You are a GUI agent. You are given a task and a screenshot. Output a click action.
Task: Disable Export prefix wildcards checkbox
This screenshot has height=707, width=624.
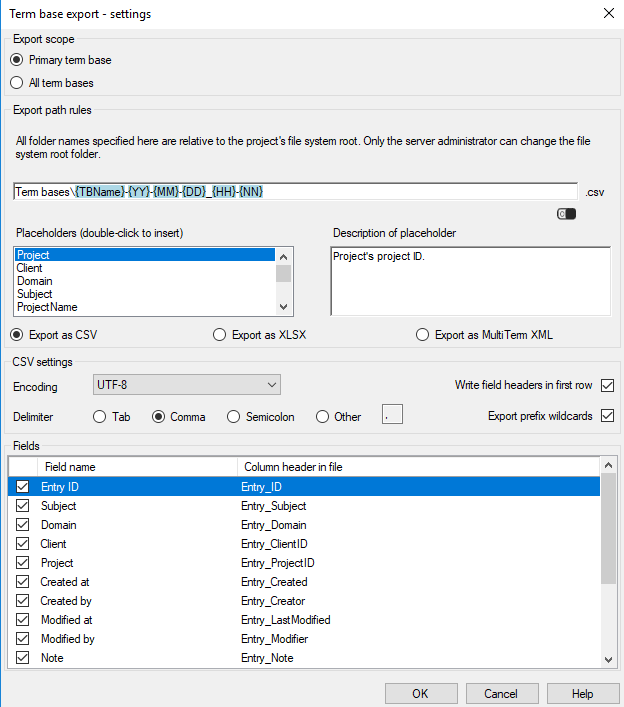pos(606,416)
